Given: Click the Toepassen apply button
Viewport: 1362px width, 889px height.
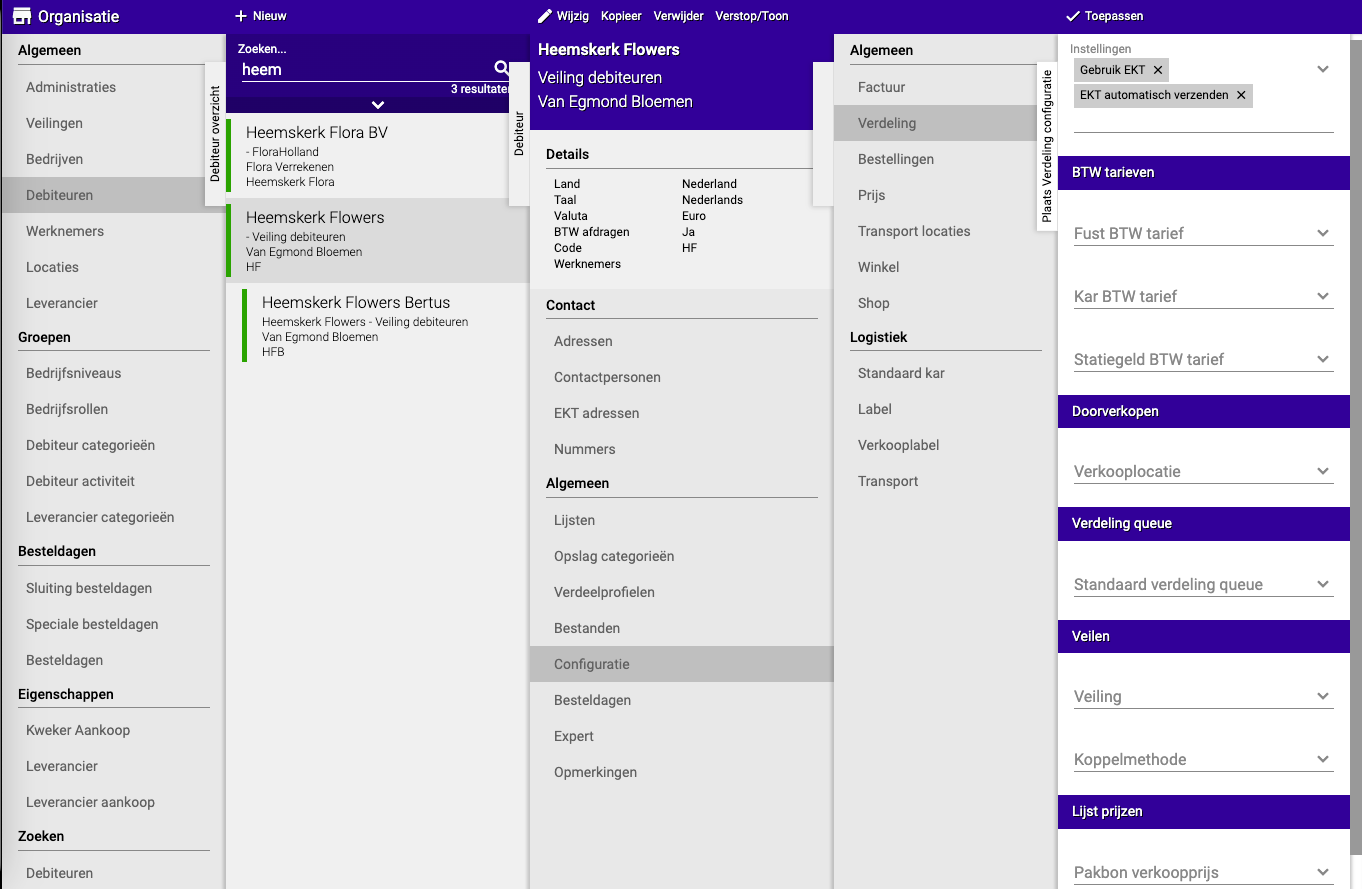Looking at the screenshot, I should pyautogui.click(x=1104, y=16).
